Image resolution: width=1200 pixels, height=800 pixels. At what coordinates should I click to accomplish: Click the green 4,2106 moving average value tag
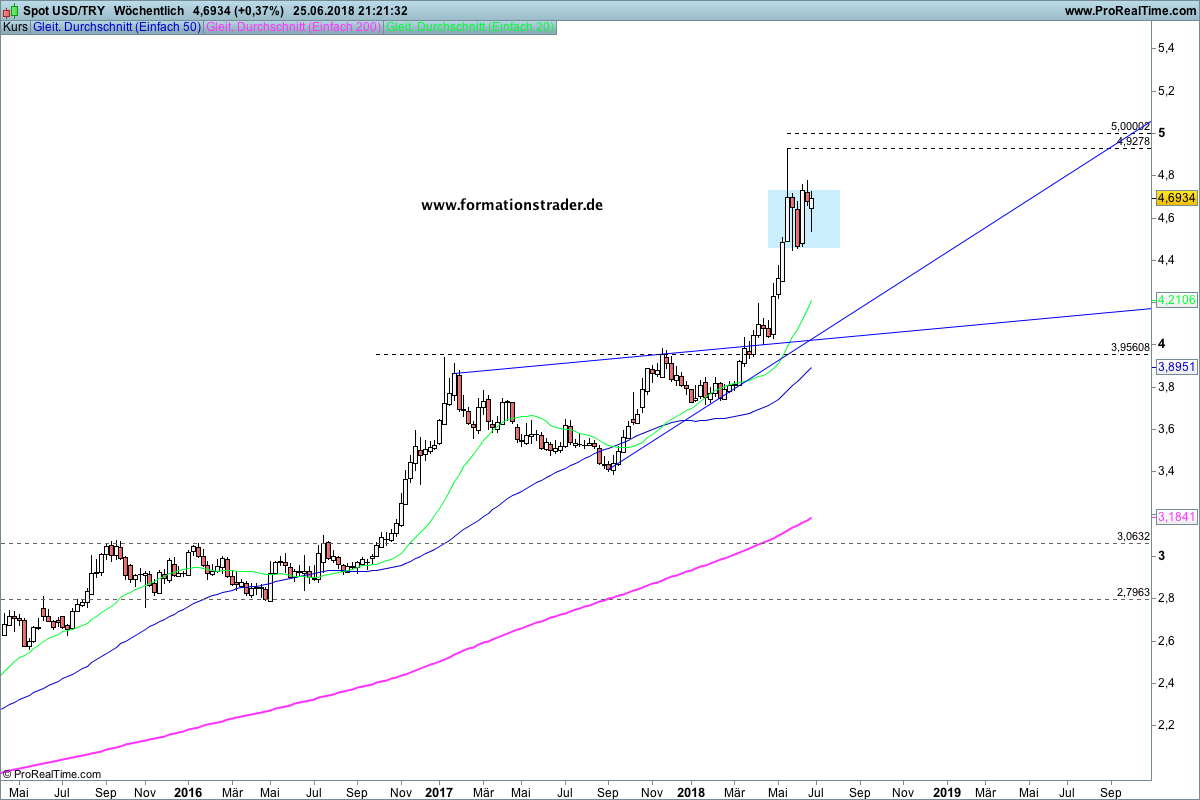click(x=1176, y=299)
